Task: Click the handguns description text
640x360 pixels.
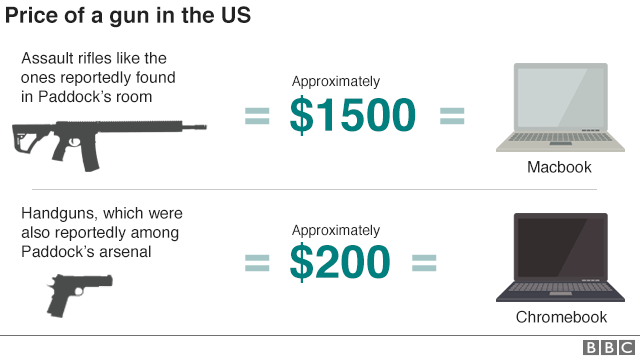Action: [102, 232]
